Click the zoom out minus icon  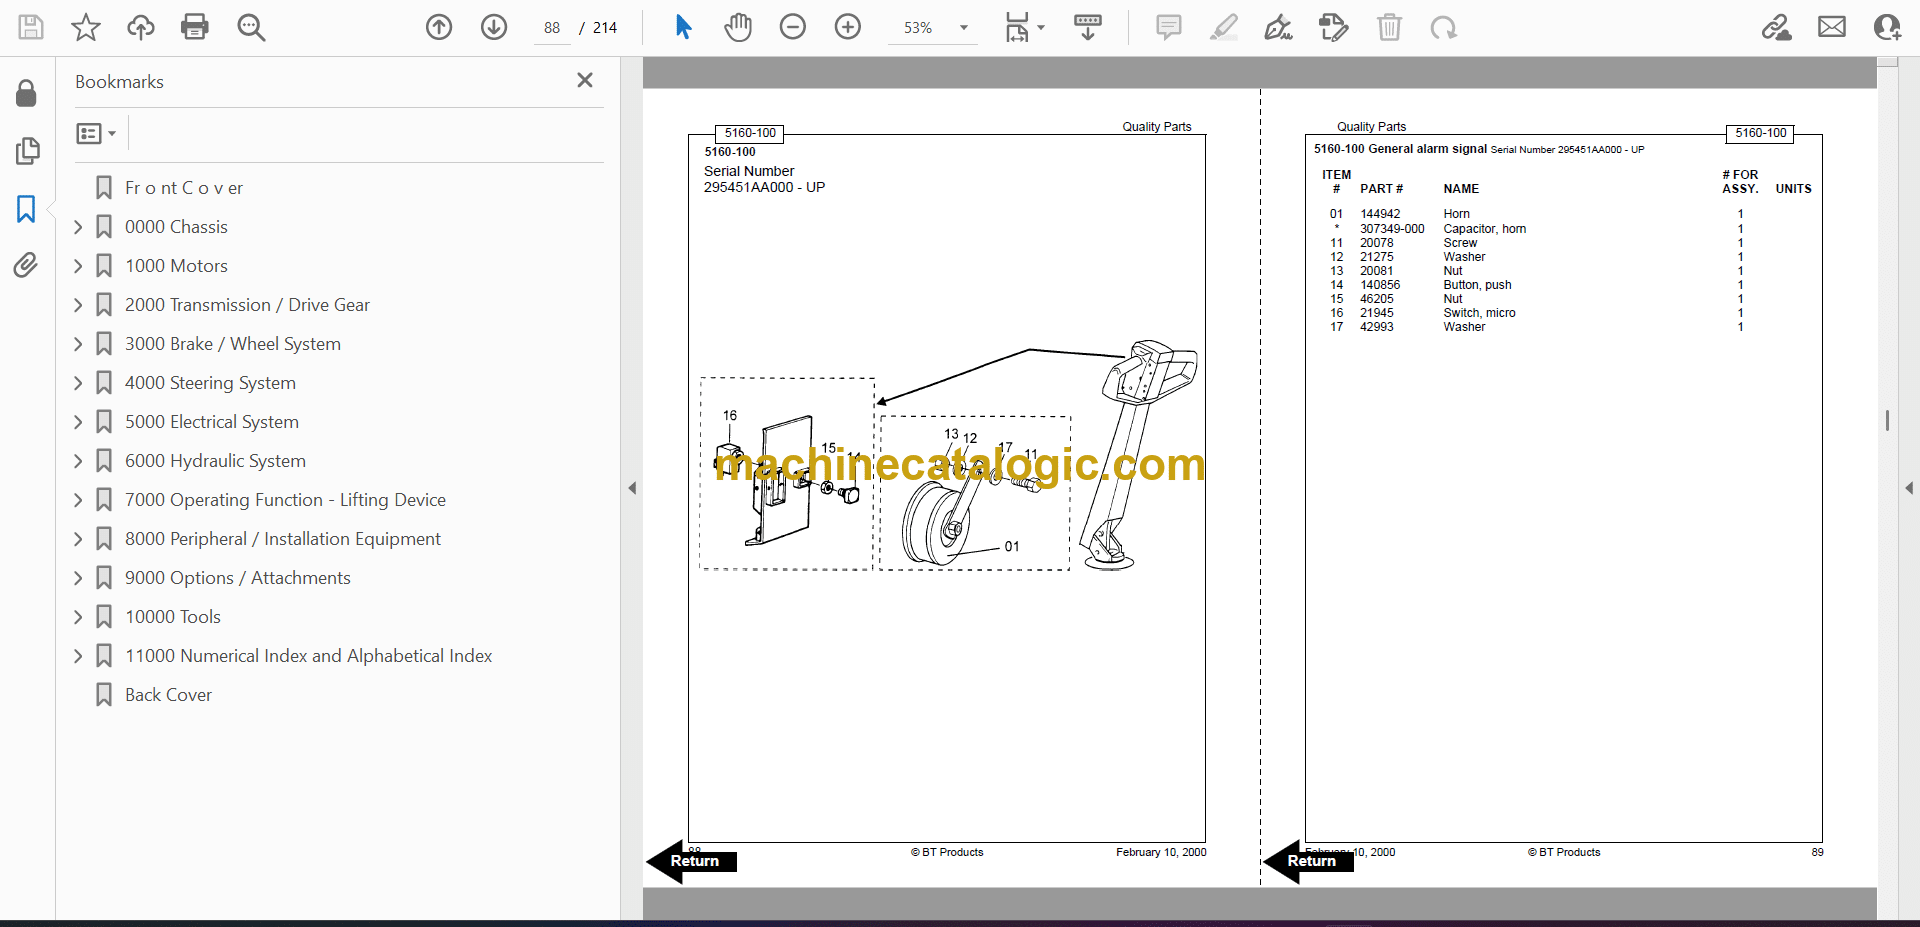point(793,27)
